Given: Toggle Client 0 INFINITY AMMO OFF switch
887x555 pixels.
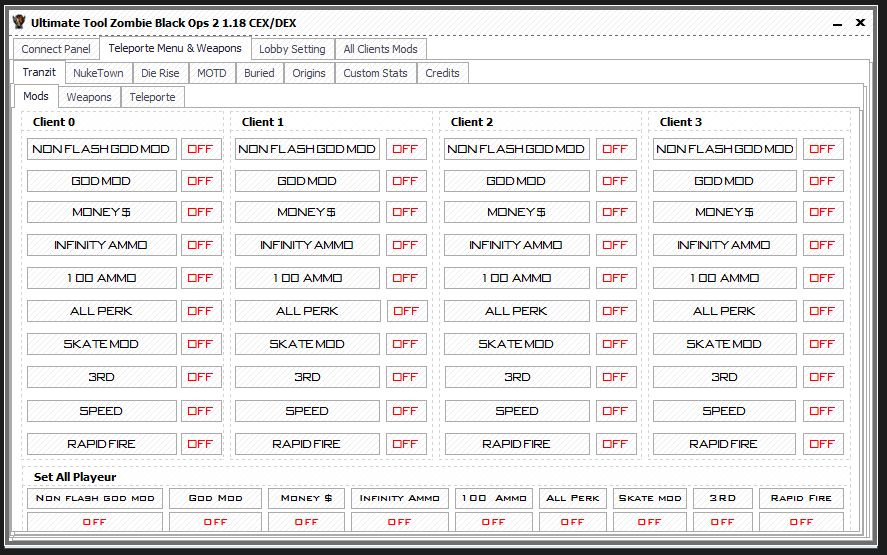Looking at the screenshot, I should point(201,245).
